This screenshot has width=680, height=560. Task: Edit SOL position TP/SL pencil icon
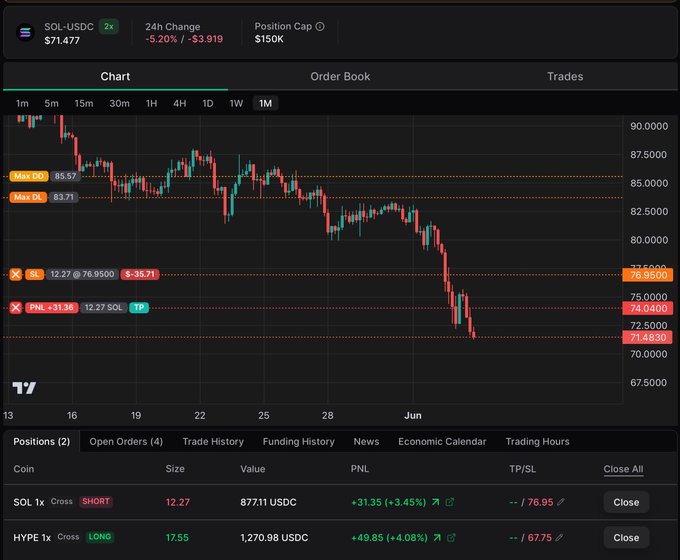561,502
